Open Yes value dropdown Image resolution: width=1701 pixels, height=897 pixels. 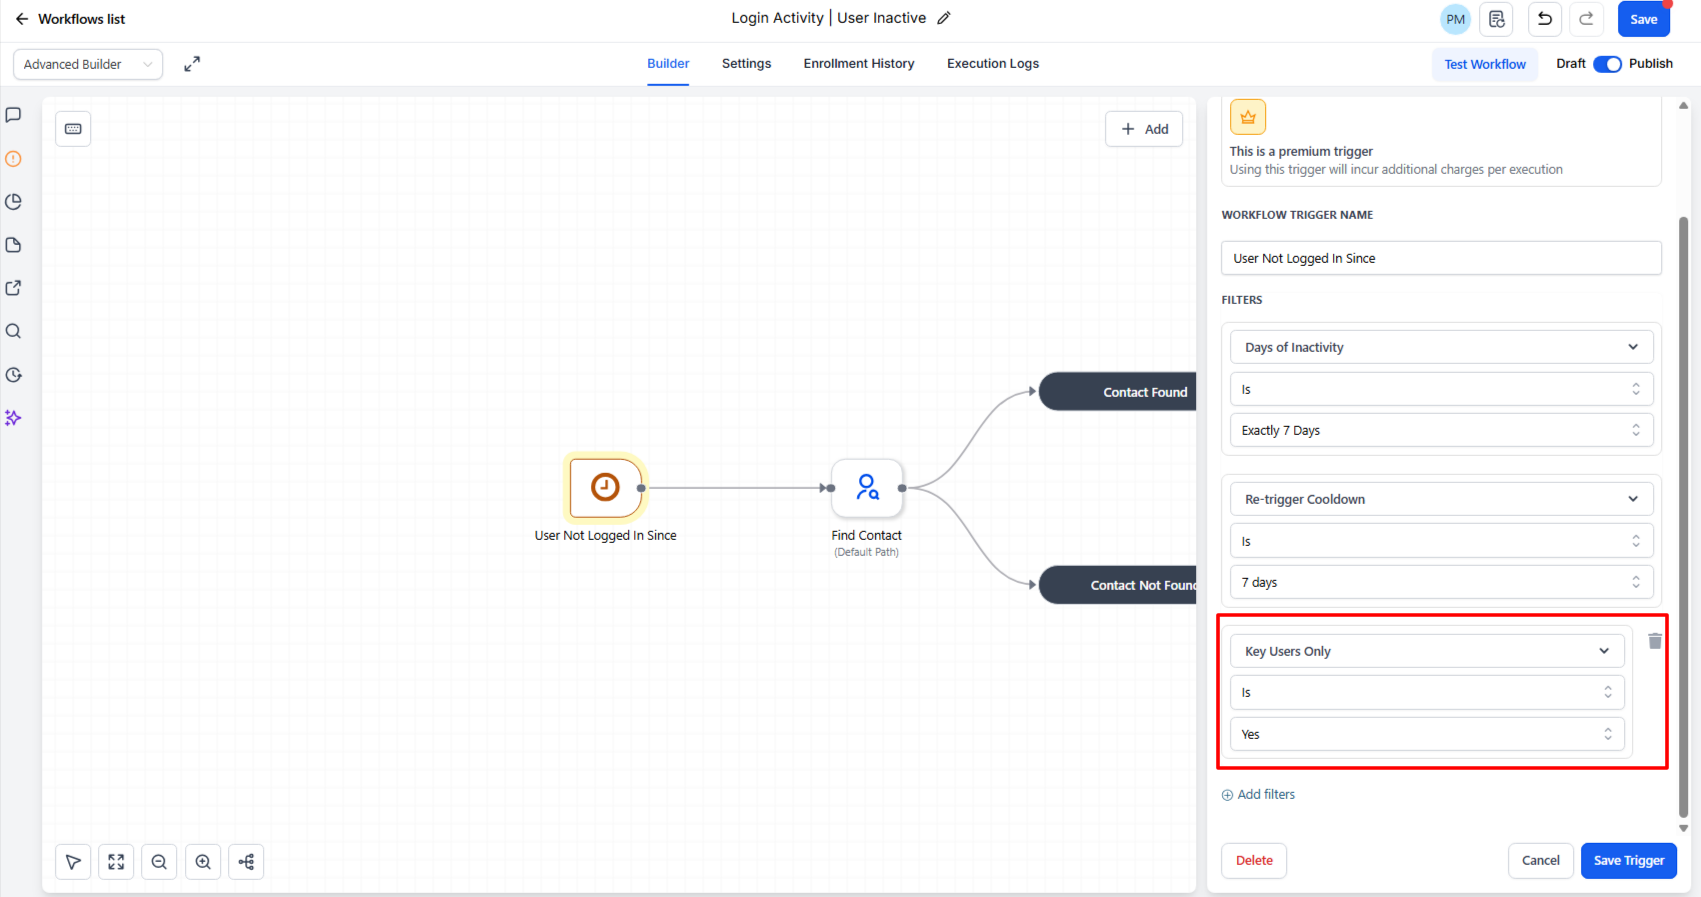(1427, 734)
